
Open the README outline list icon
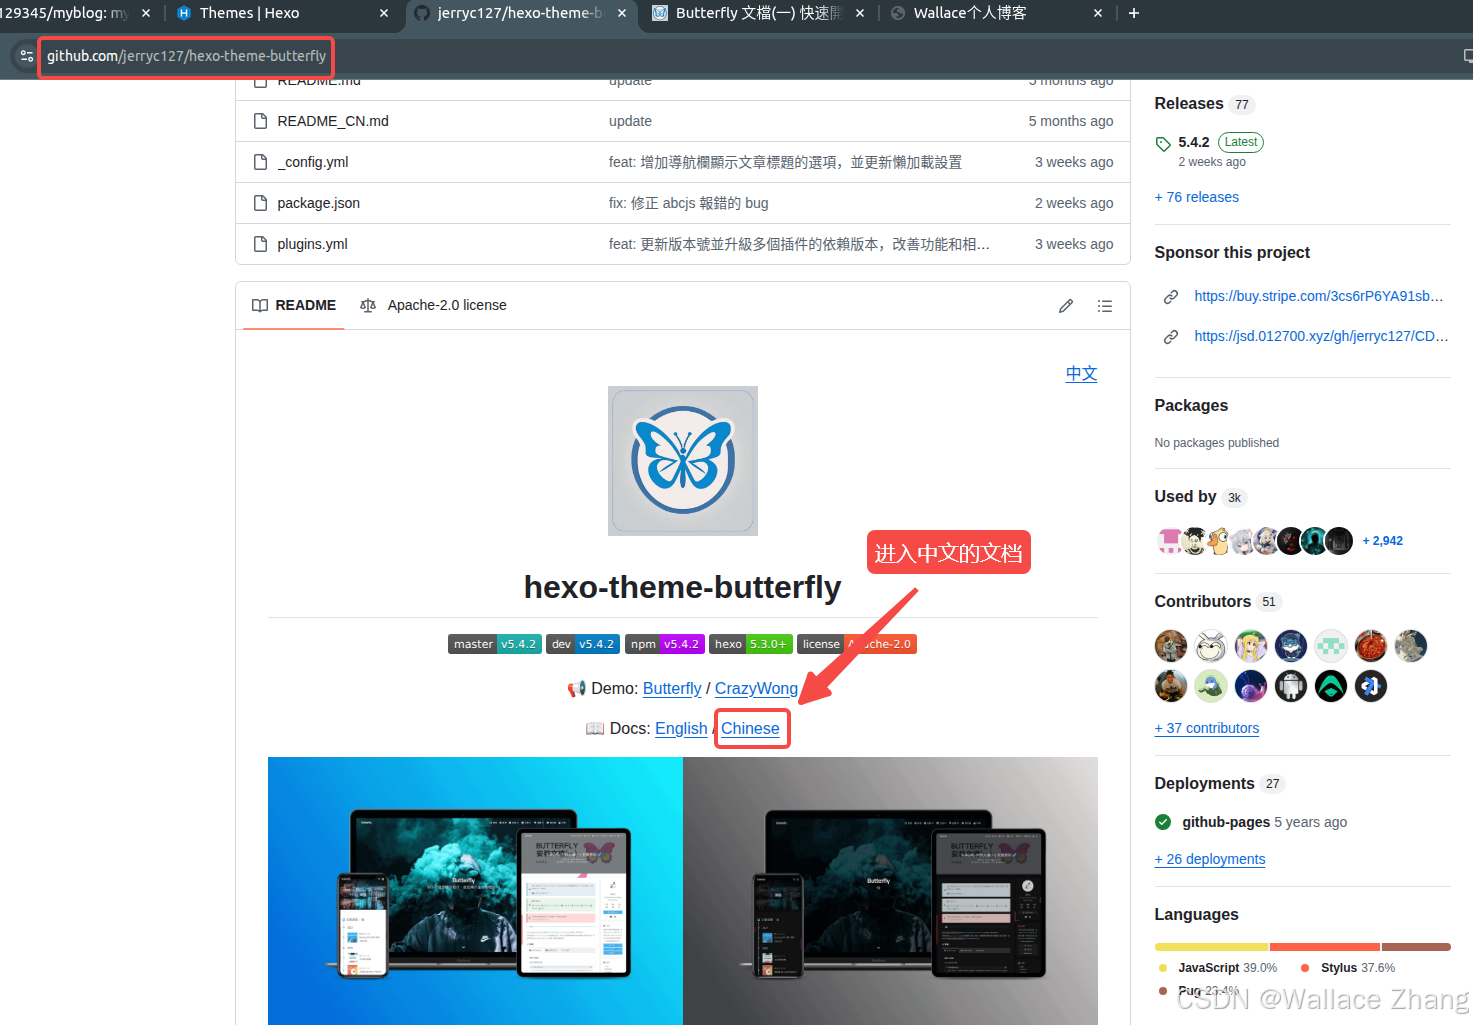pos(1105,306)
